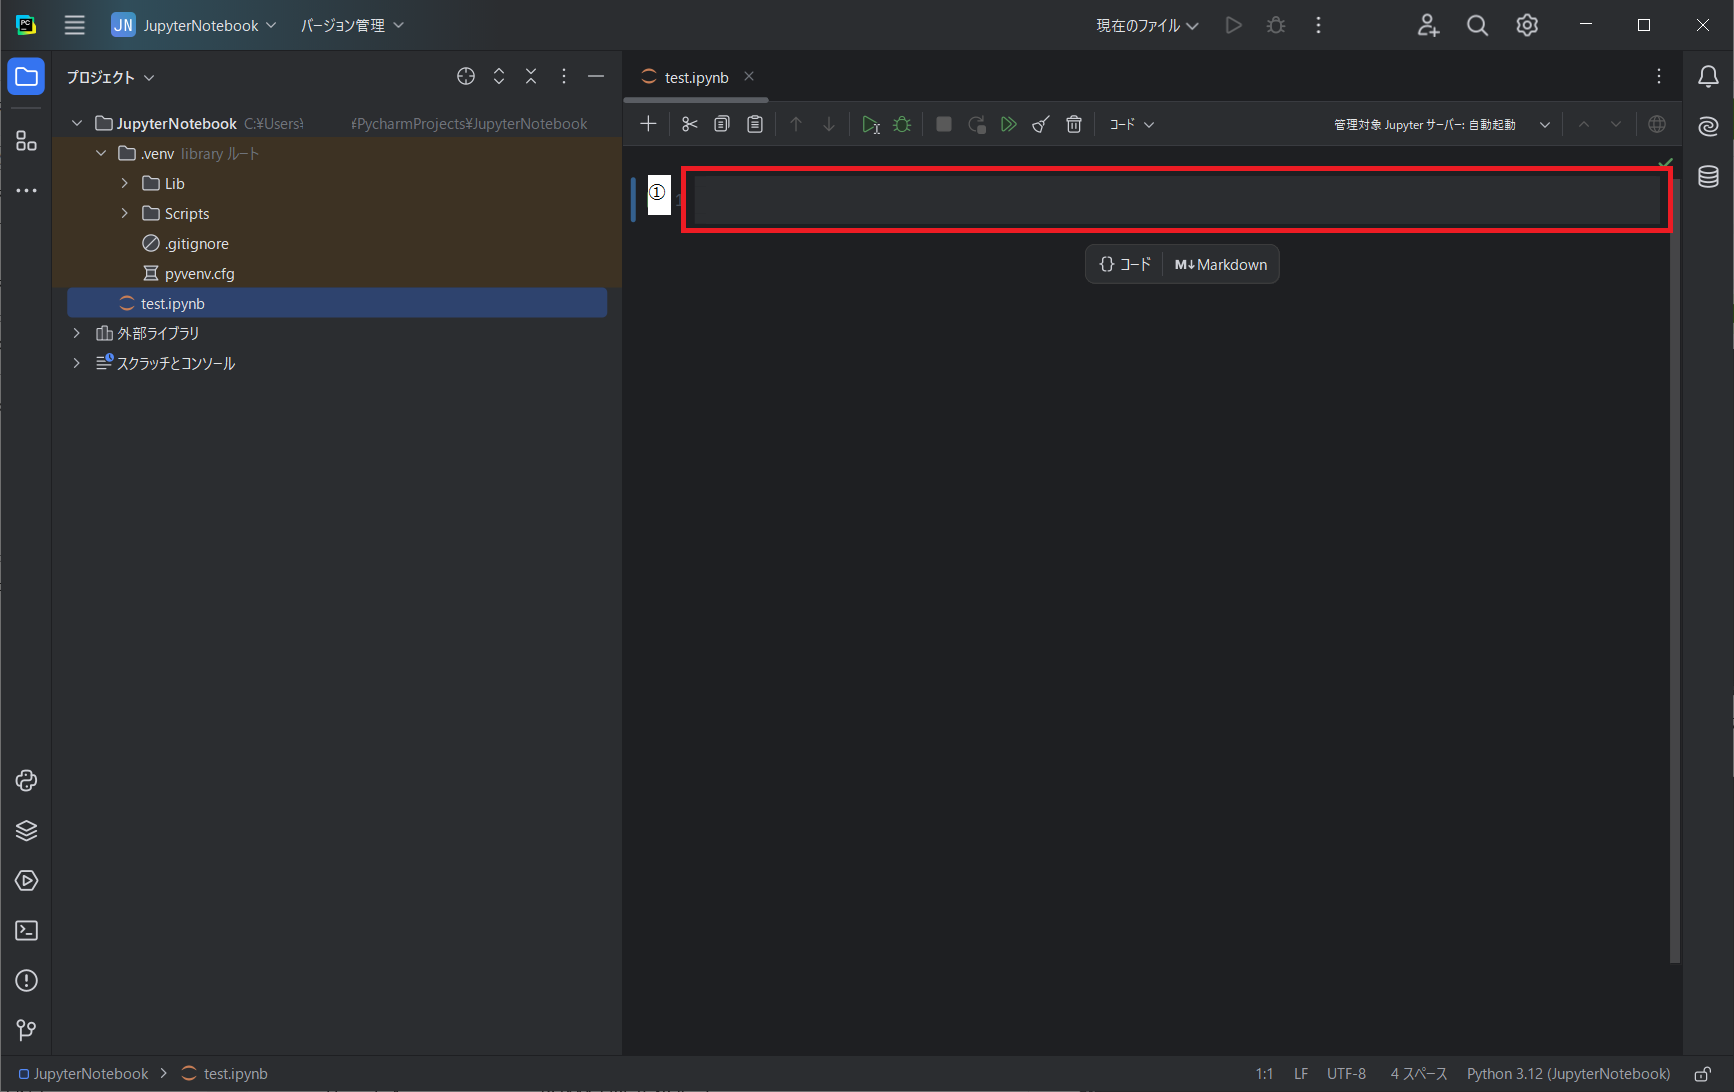1734x1092 pixels.
Task: Change UTF-8 file encoding
Action: coord(1346,1074)
